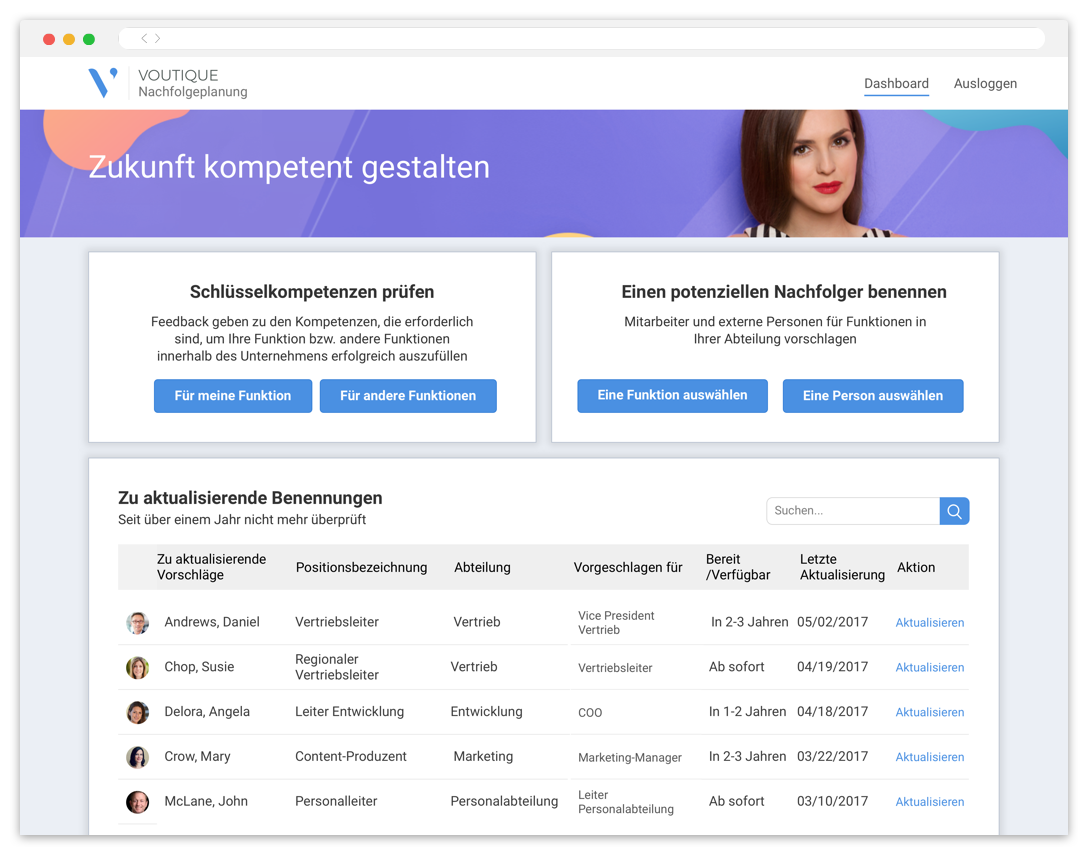Image resolution: width=1088 pixels, height=855 pixels.
Task: Click the date 05/02/2017
Action: point(832,623)
